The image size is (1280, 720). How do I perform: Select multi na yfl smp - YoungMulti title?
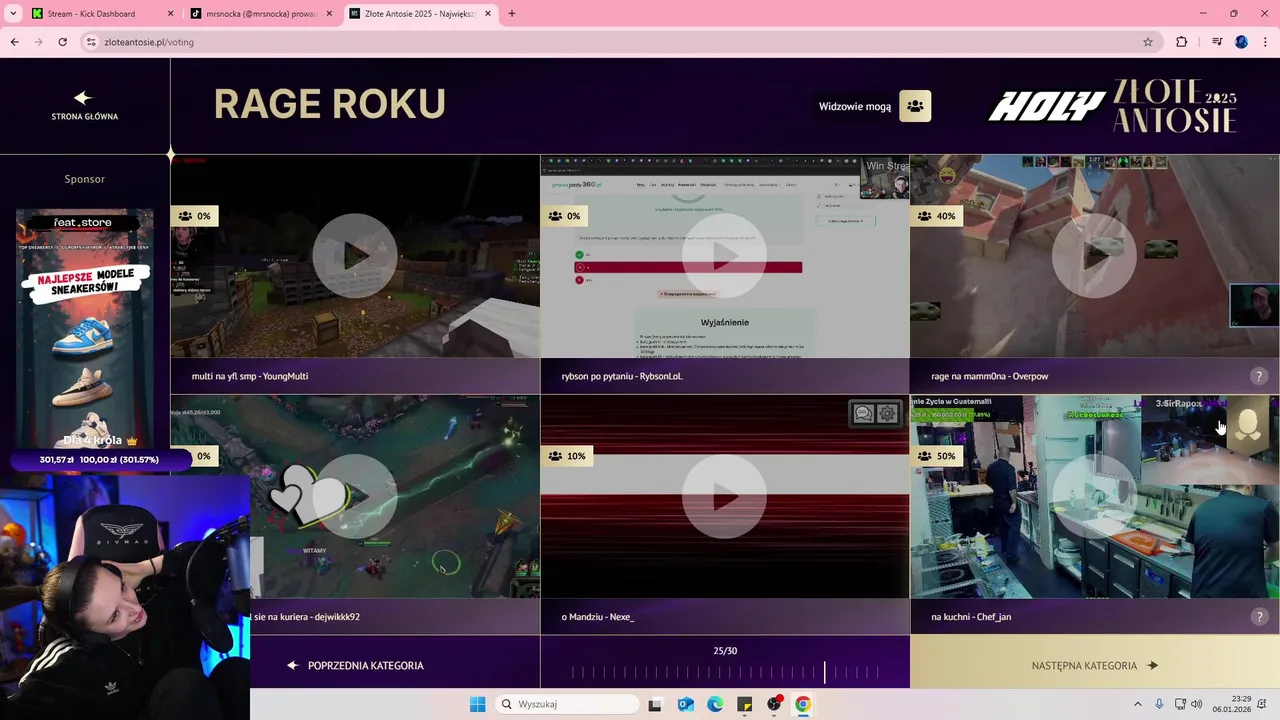click(250, 376)
